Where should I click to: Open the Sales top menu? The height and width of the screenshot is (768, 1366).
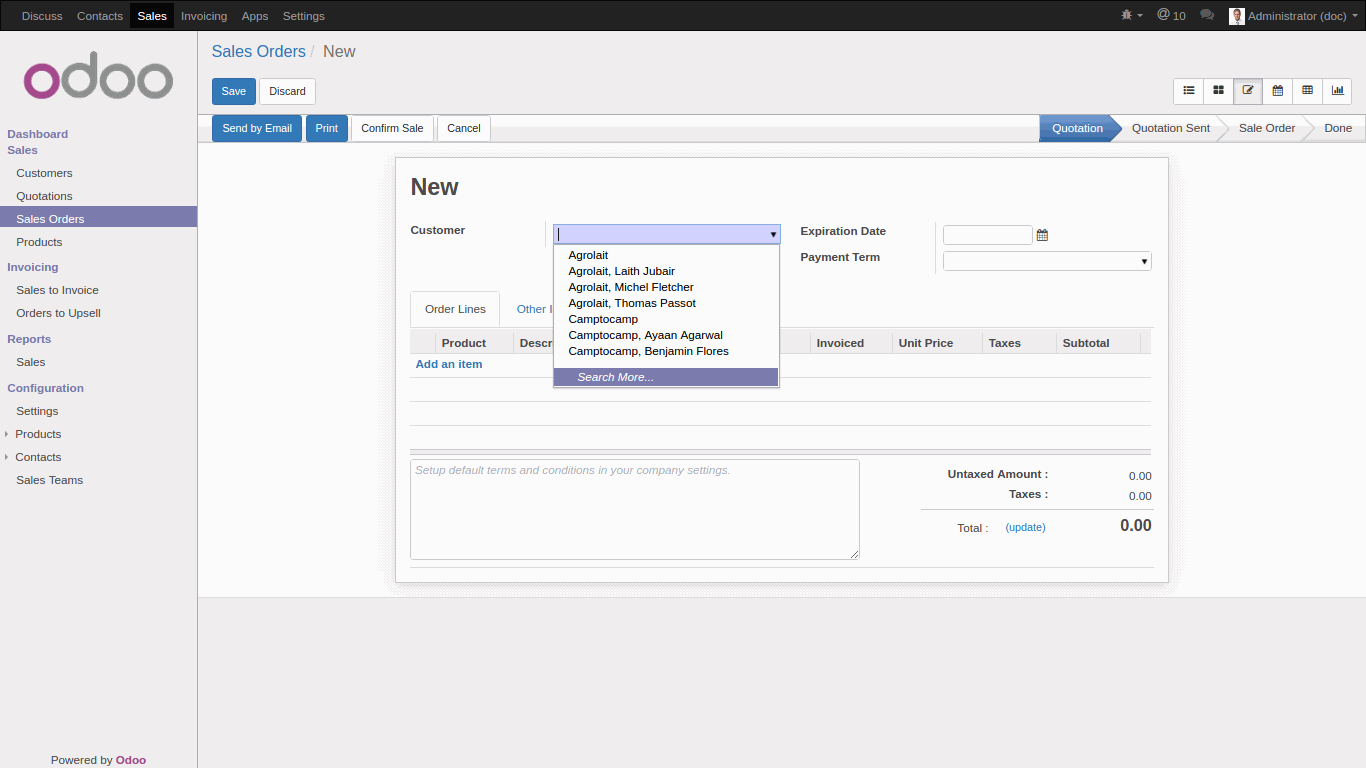(x=152, y=15)
